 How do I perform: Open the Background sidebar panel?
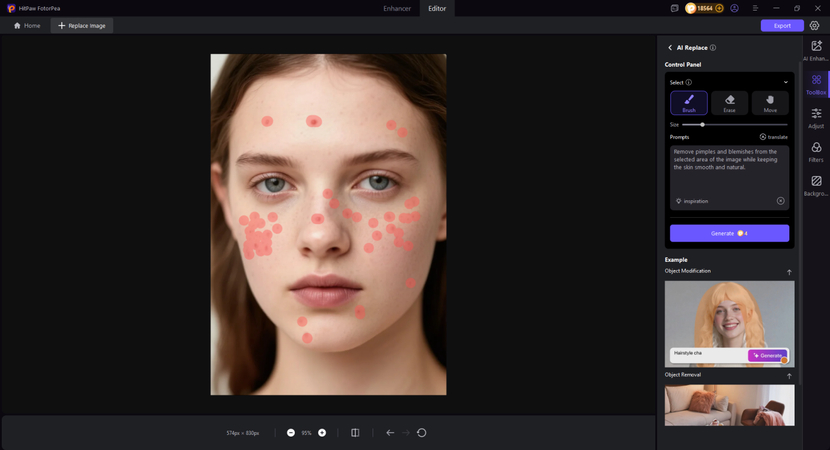[x=816, y=186]
